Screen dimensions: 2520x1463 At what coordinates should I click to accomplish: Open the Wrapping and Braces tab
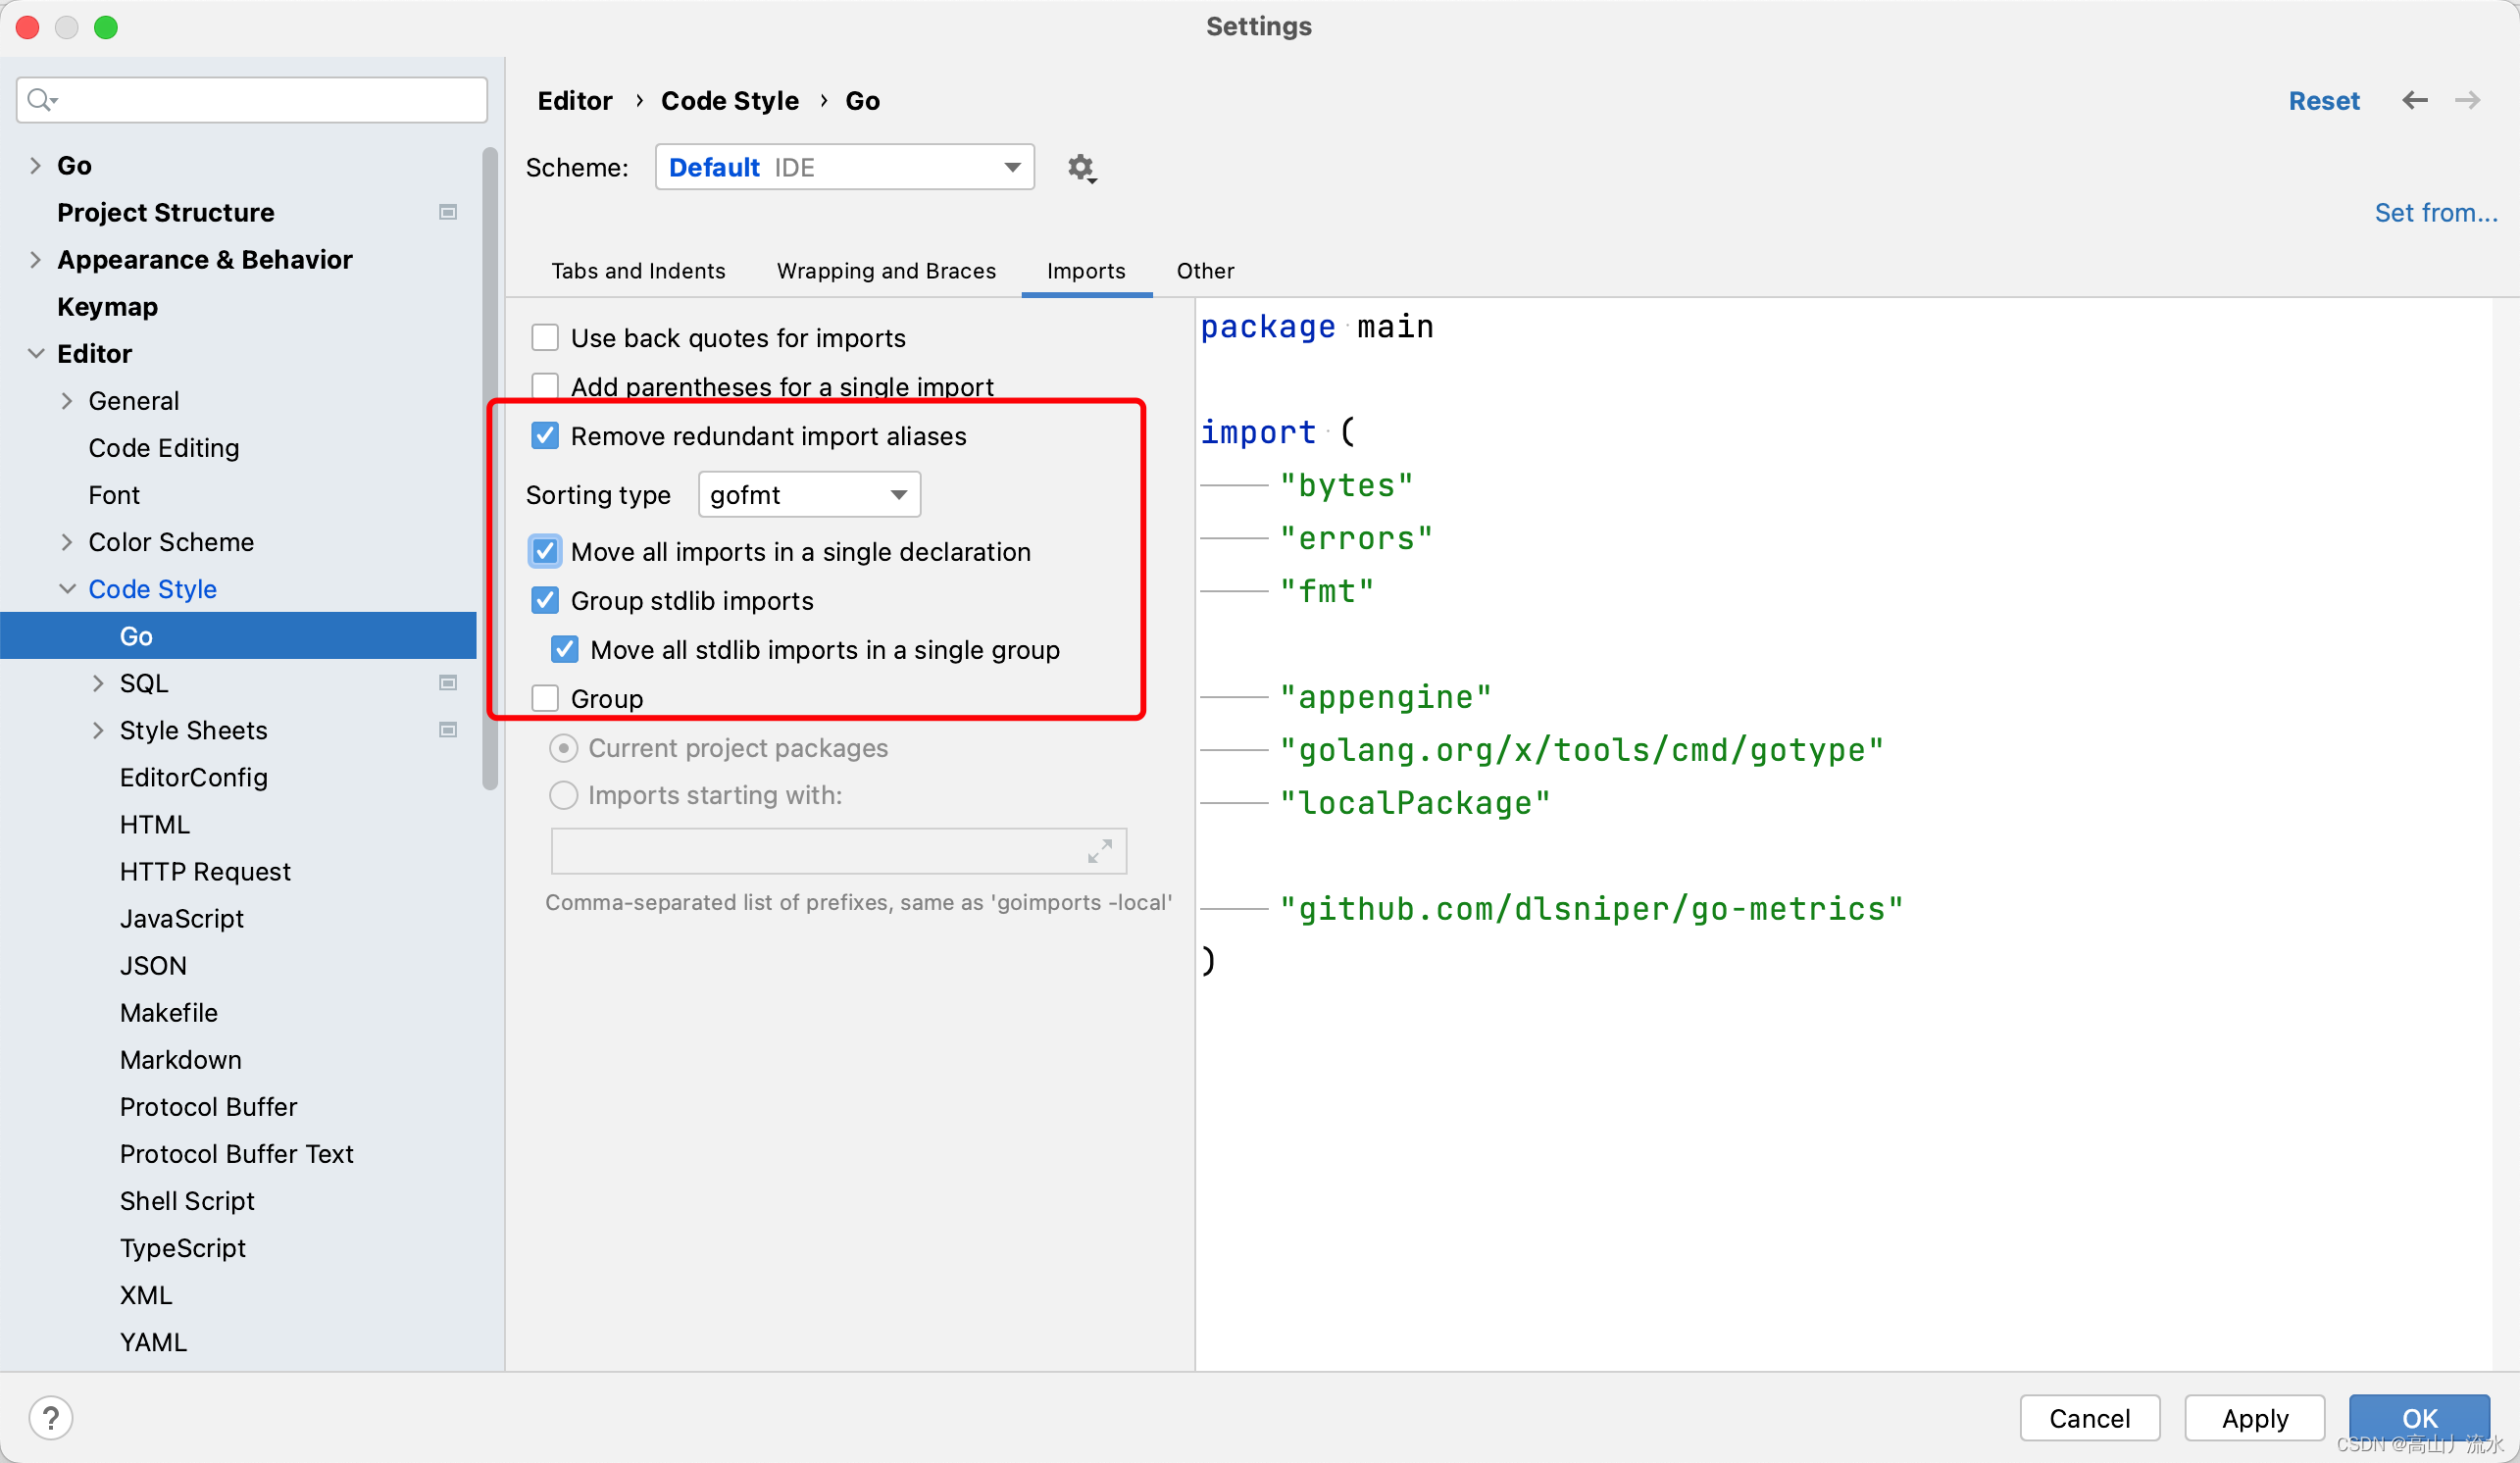tap(886, 271)
